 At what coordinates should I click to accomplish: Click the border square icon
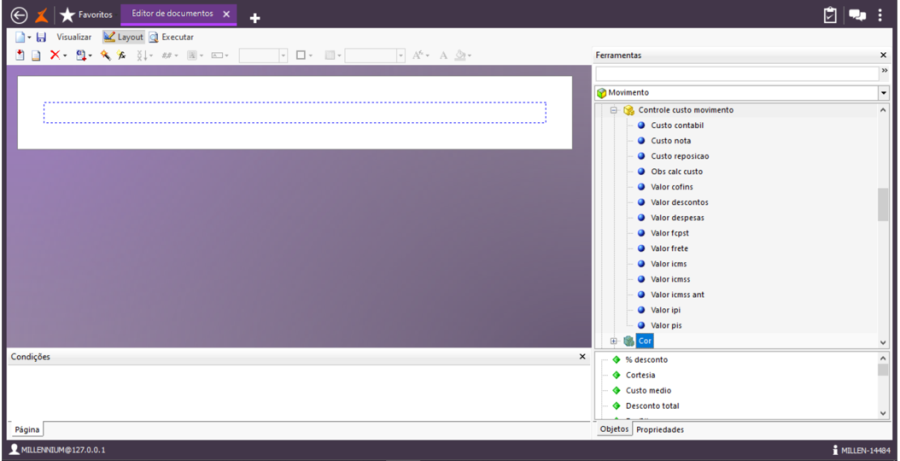pos(301,55)
